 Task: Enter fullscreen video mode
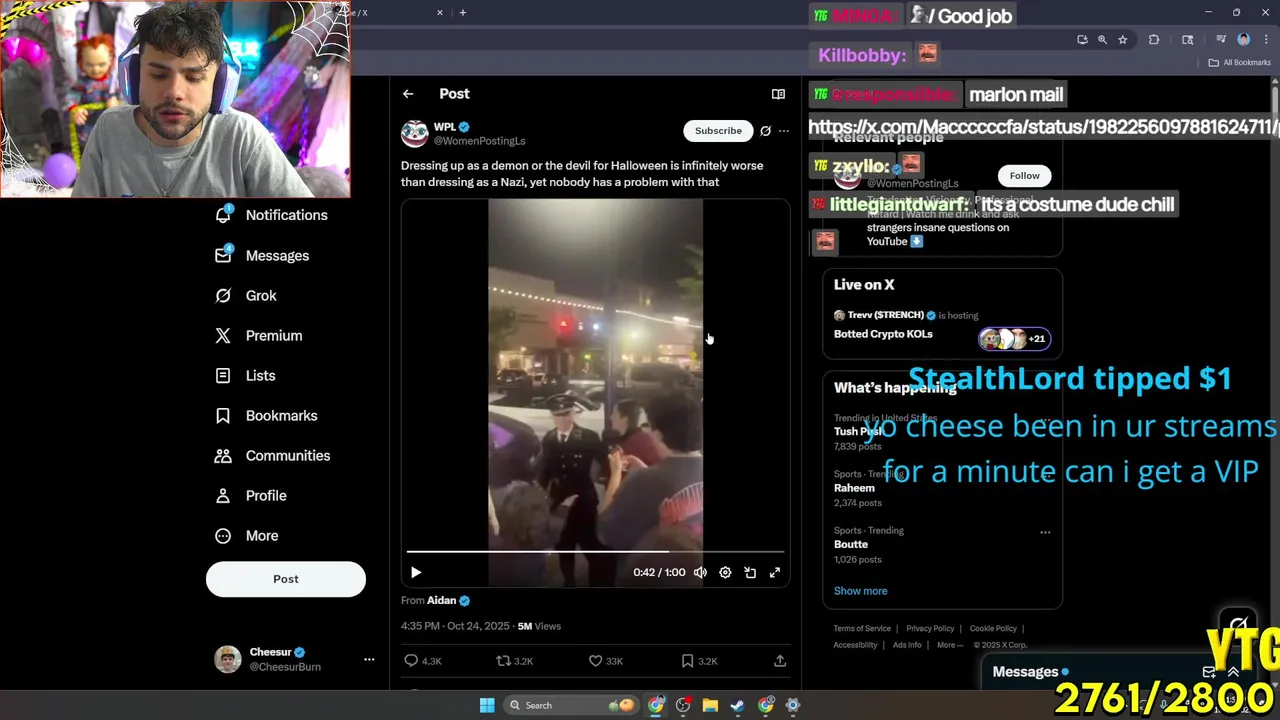click(775, 573)
